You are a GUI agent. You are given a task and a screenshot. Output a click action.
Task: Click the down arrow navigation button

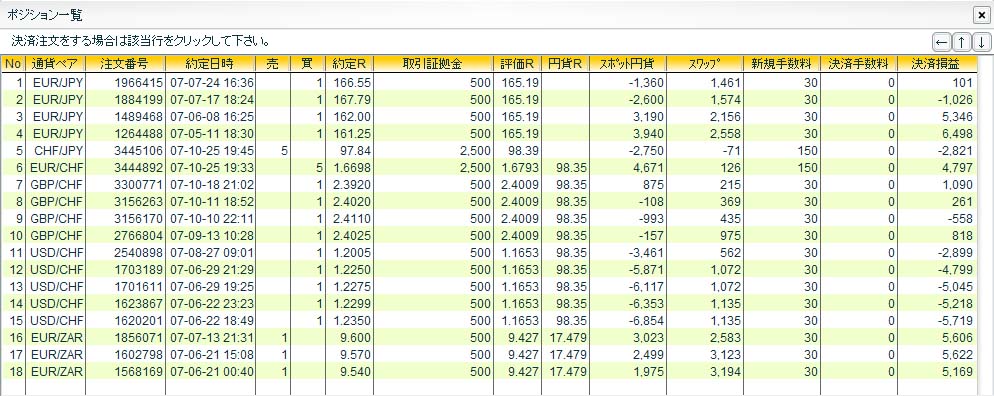pos(981,42)
